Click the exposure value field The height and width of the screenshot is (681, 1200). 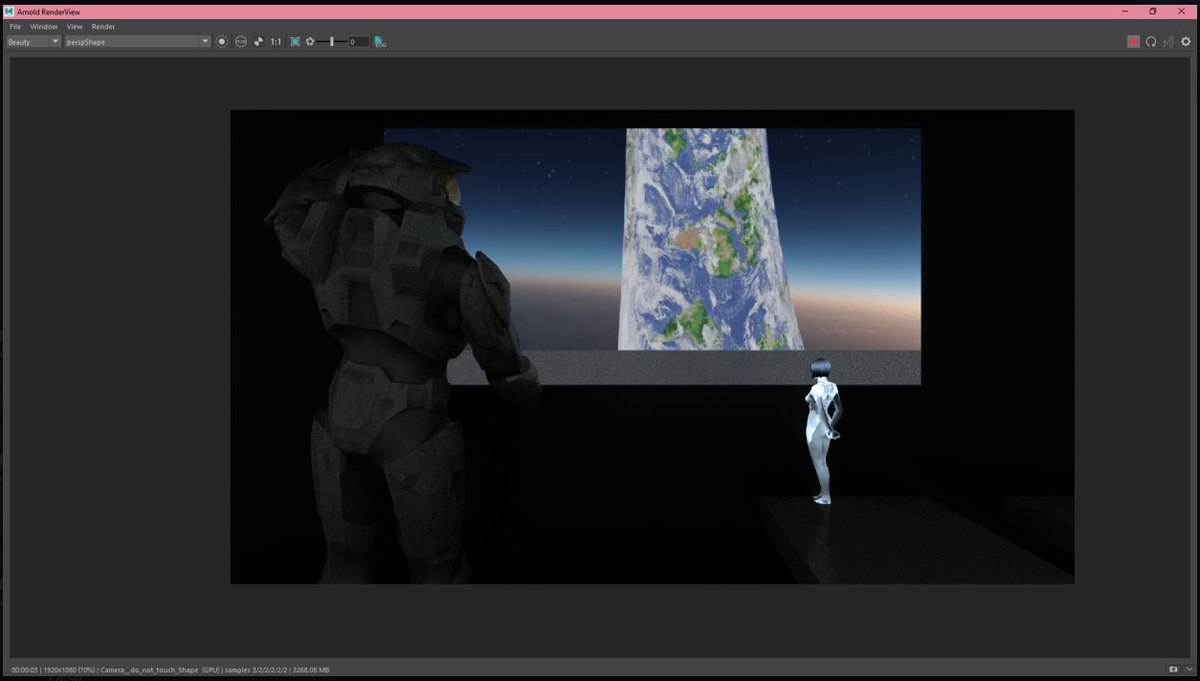coord(358,42)
